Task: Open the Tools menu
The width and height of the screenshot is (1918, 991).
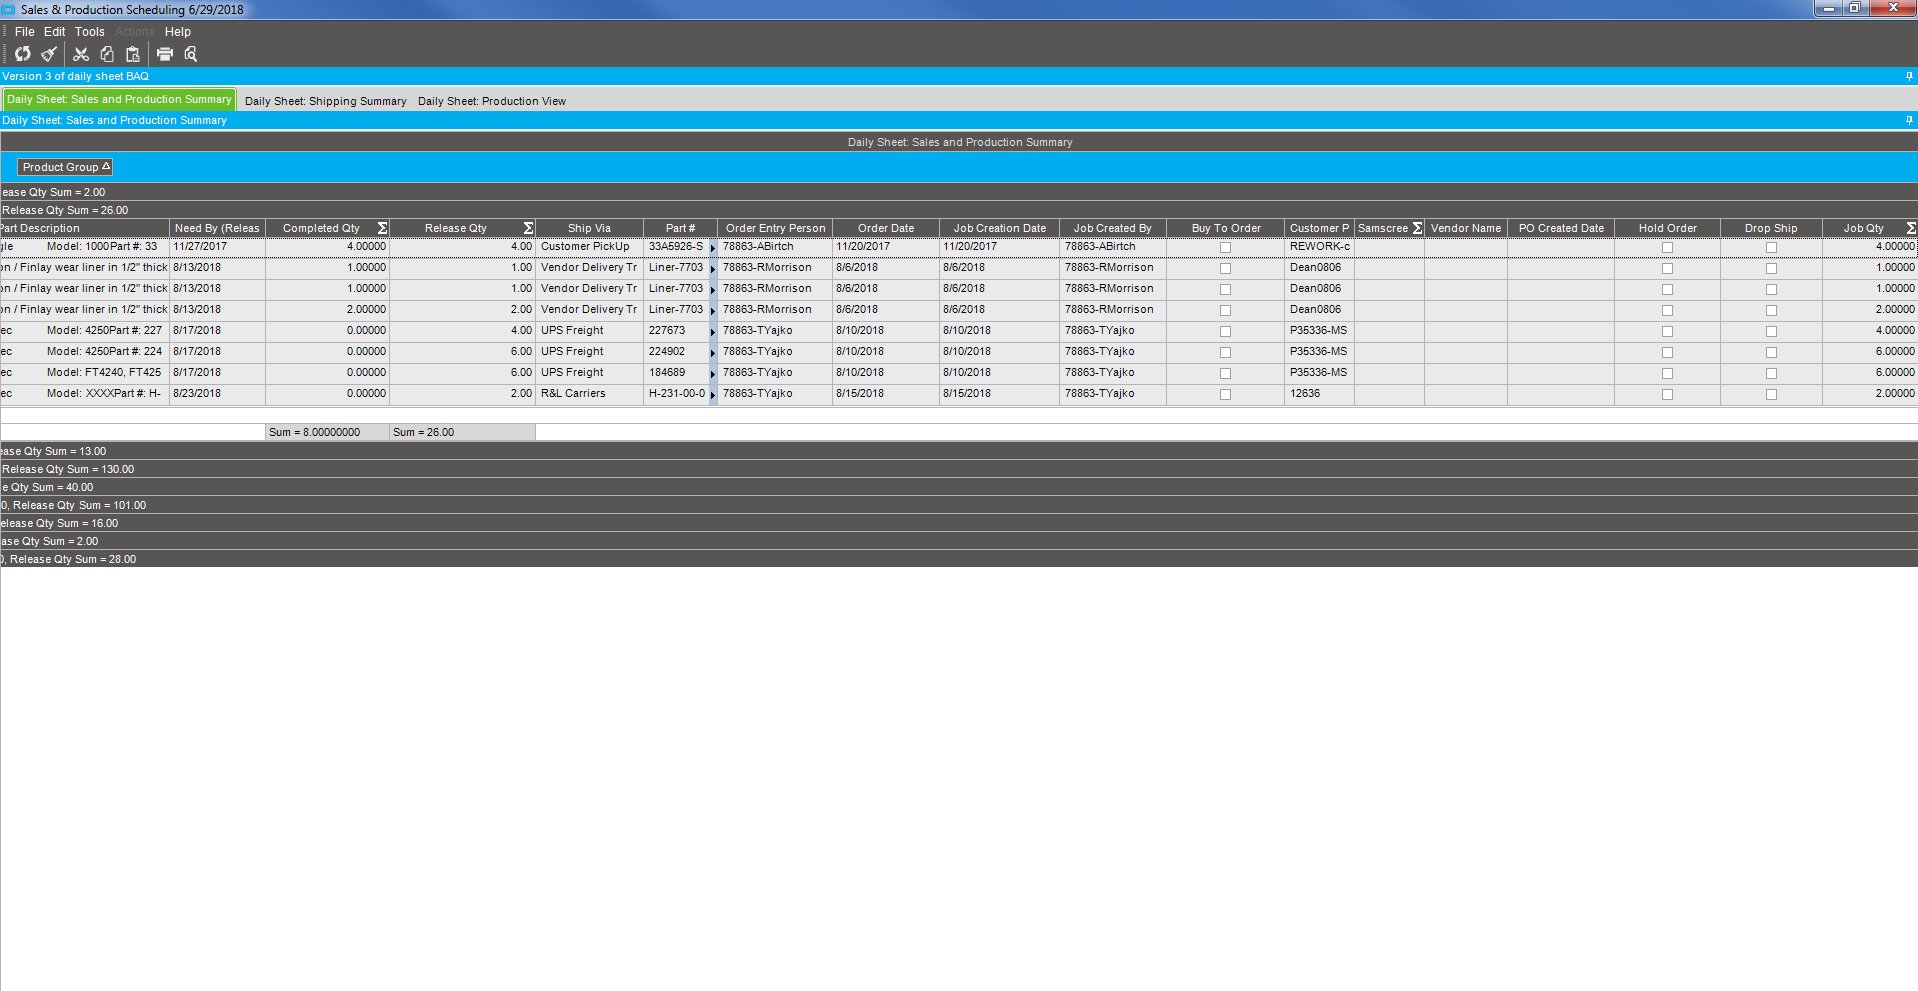Action: (90, 32)
